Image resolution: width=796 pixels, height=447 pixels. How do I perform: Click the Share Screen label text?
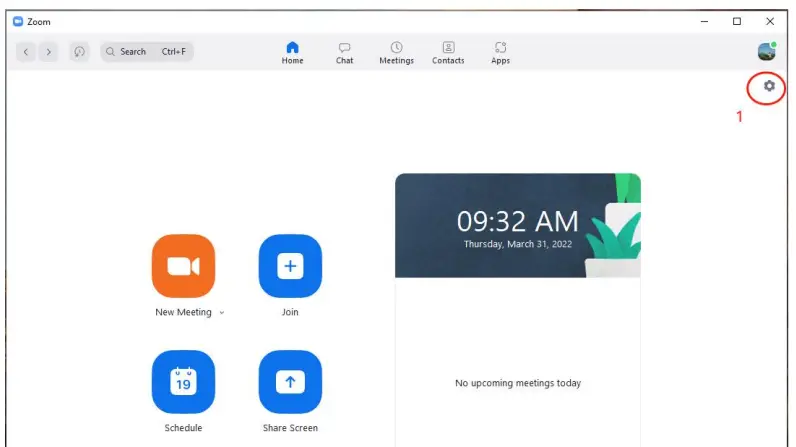tap(290, 428)
